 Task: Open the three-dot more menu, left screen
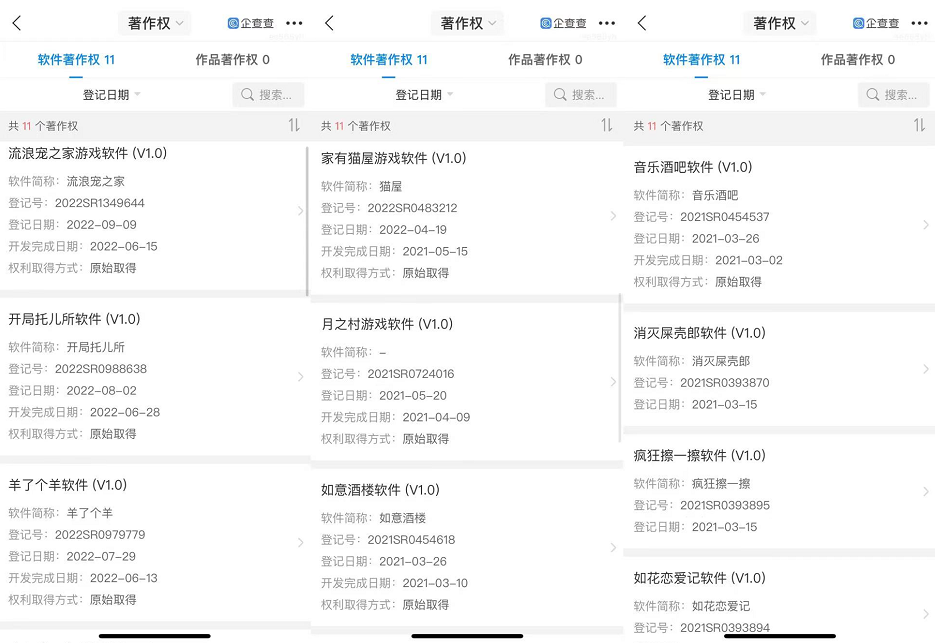(294, 23)
